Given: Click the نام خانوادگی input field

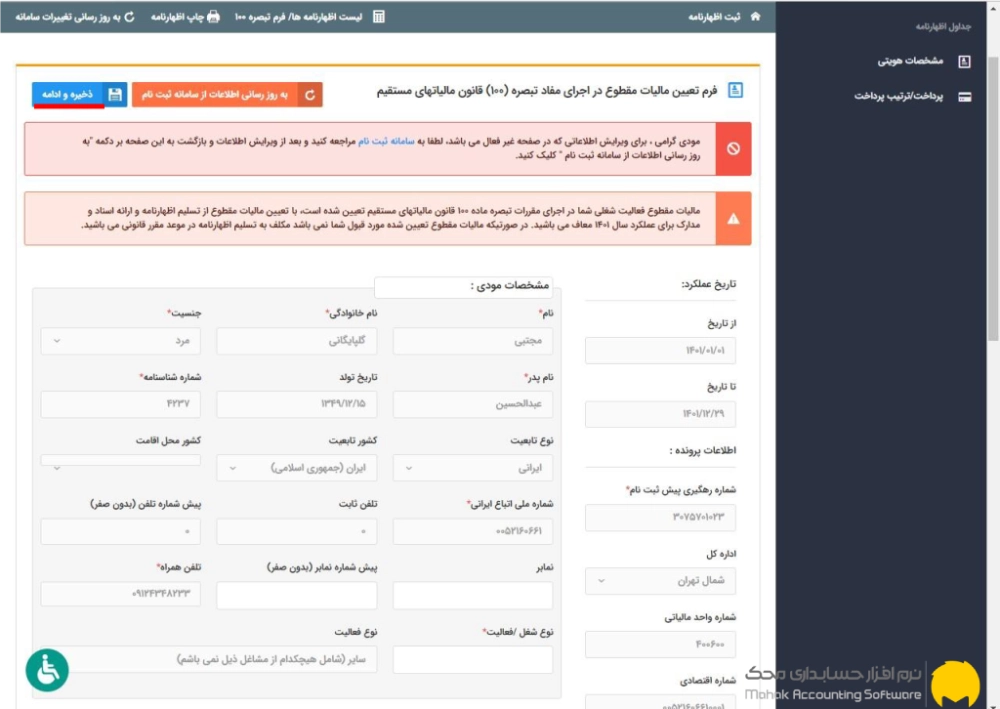Looking at the screenshot, I should tap(297, 340).
